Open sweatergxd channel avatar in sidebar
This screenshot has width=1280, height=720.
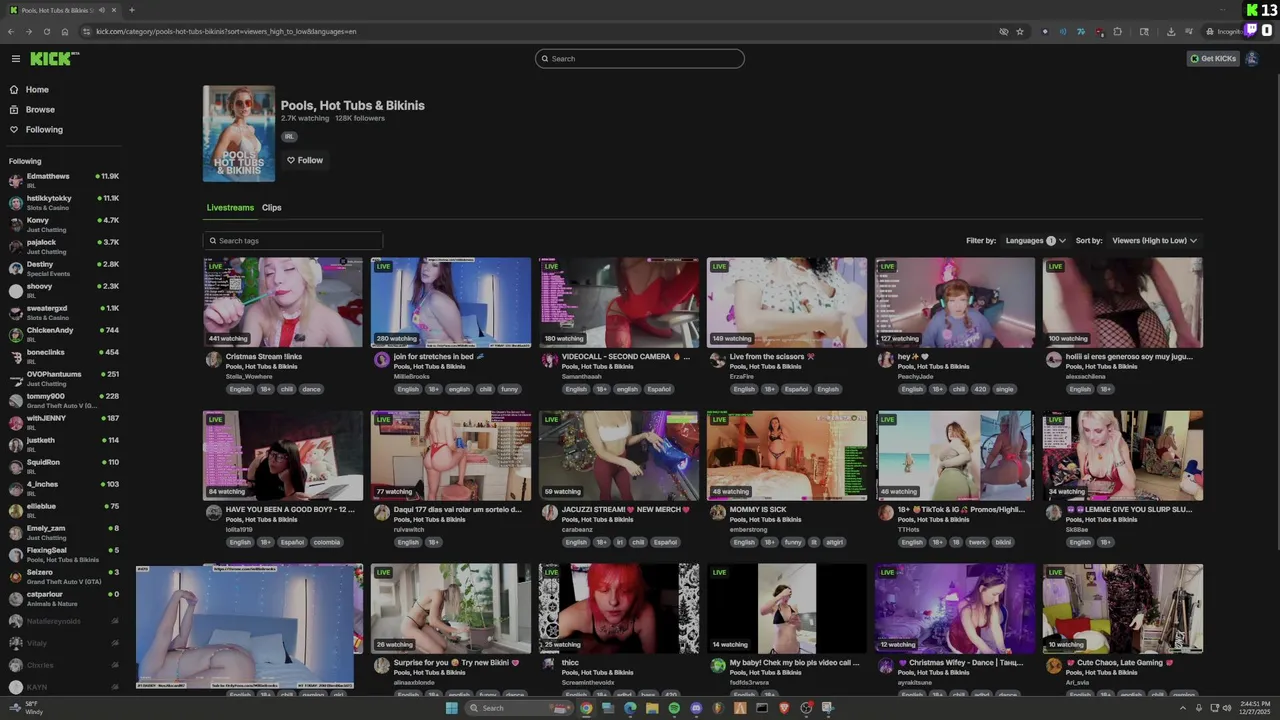(x=15, y=312)
